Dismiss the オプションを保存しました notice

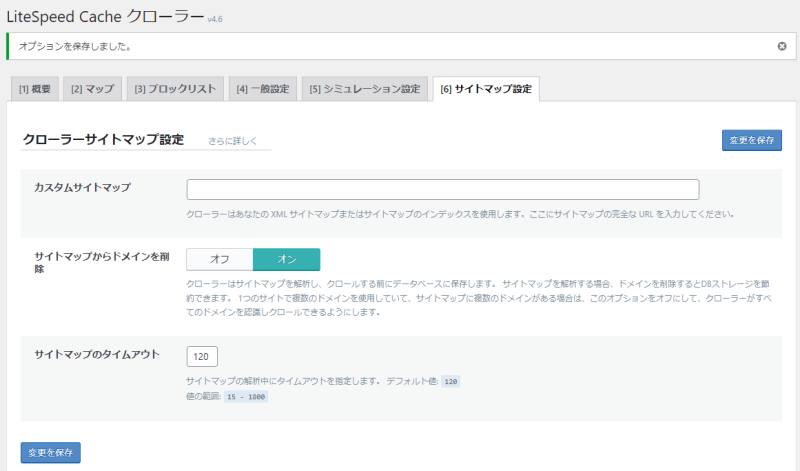tap(782, 46)
